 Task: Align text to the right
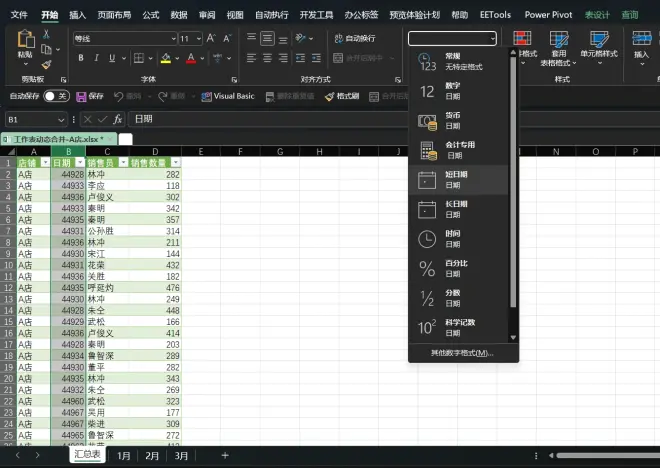(x=283, y=58)
